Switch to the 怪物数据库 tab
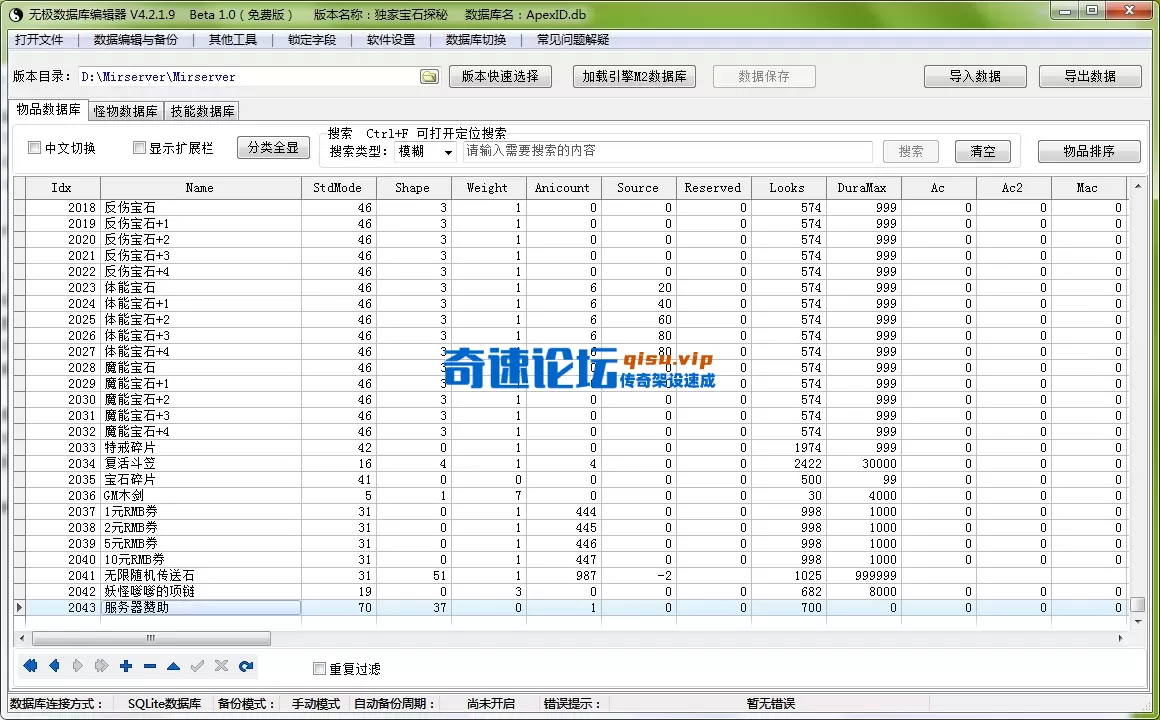1160x720 pixels. 125,111
